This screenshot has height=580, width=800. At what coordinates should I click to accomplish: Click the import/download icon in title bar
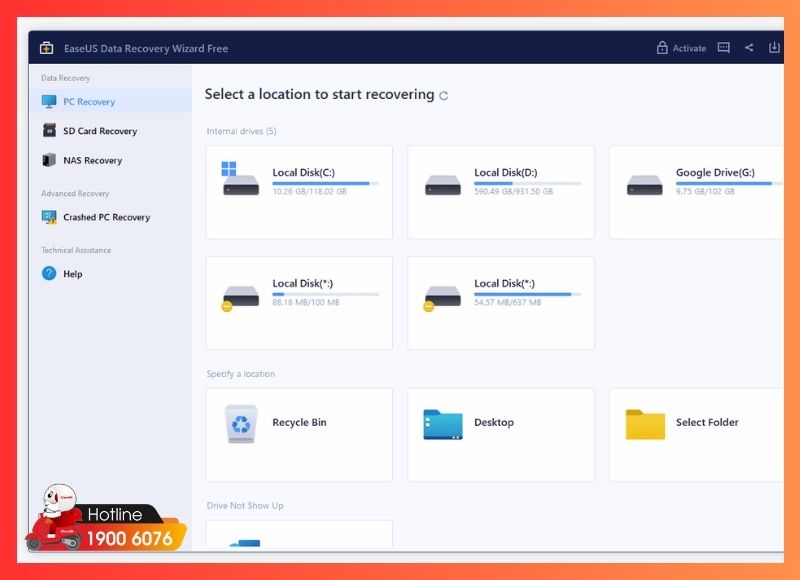(774, 47)
